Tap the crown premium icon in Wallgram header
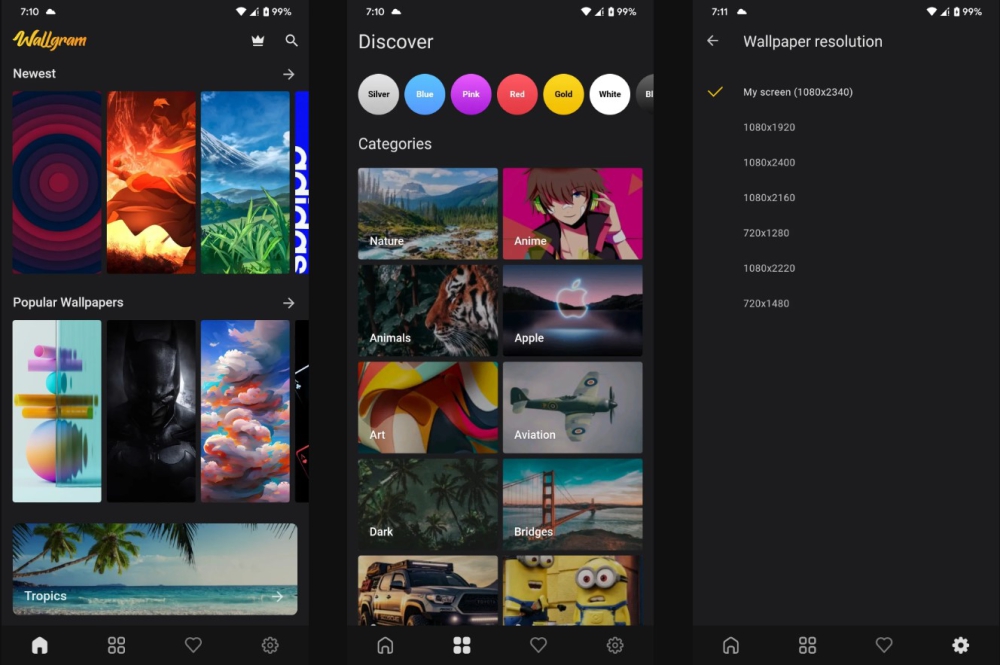Viewport: 1000px width, 665px height. pos(258,41)
